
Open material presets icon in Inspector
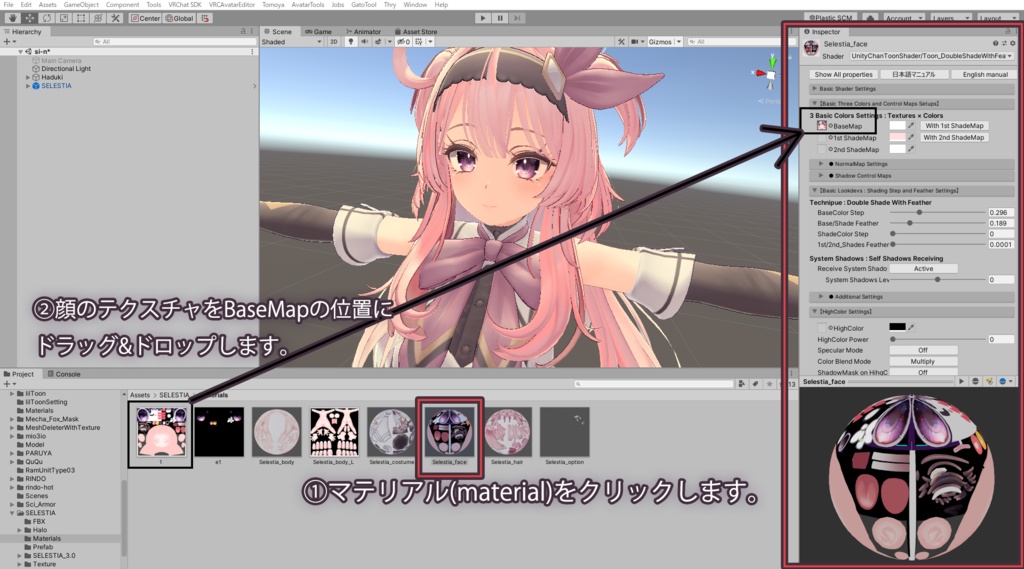1004,44
